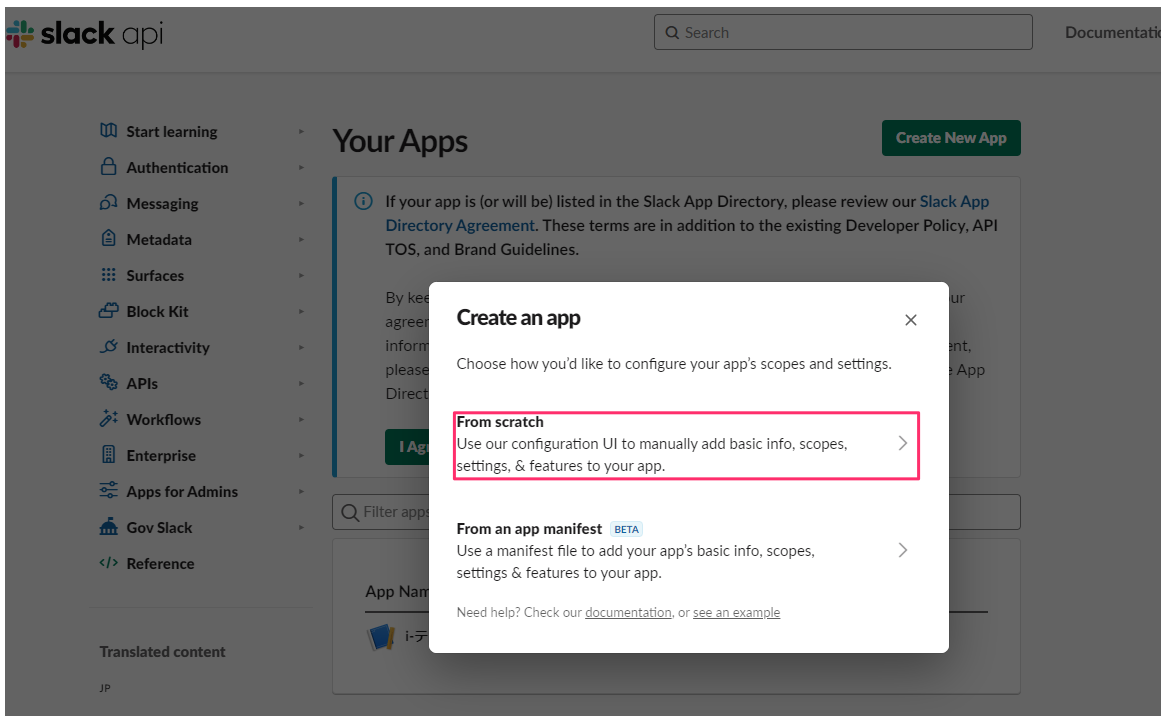The image size is (1167, 720).
Task: Click the Documentation header link
Action: coord(1113,32)
